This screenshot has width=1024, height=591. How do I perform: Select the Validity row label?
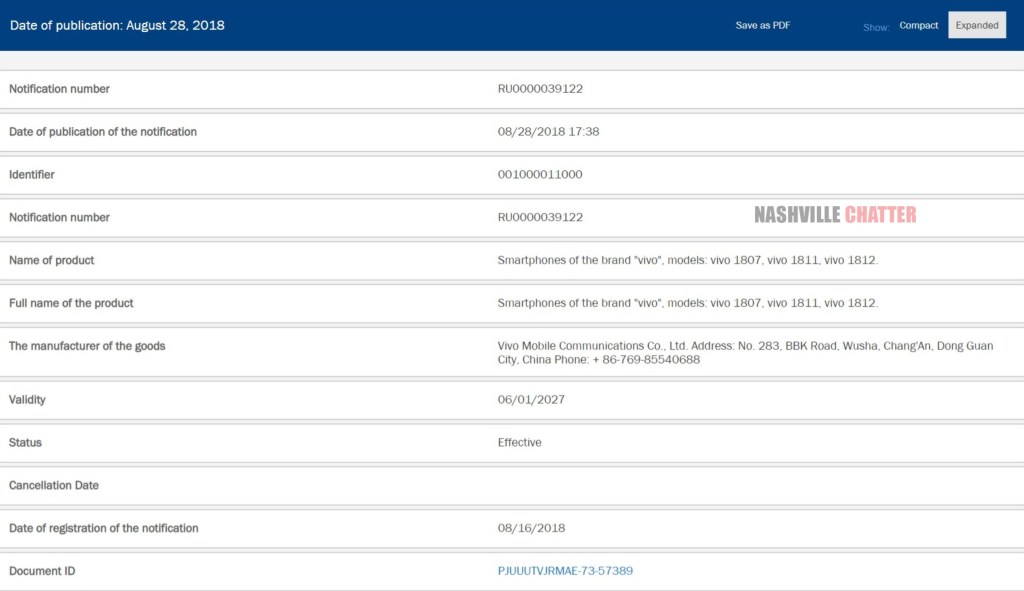click(27, 400)
